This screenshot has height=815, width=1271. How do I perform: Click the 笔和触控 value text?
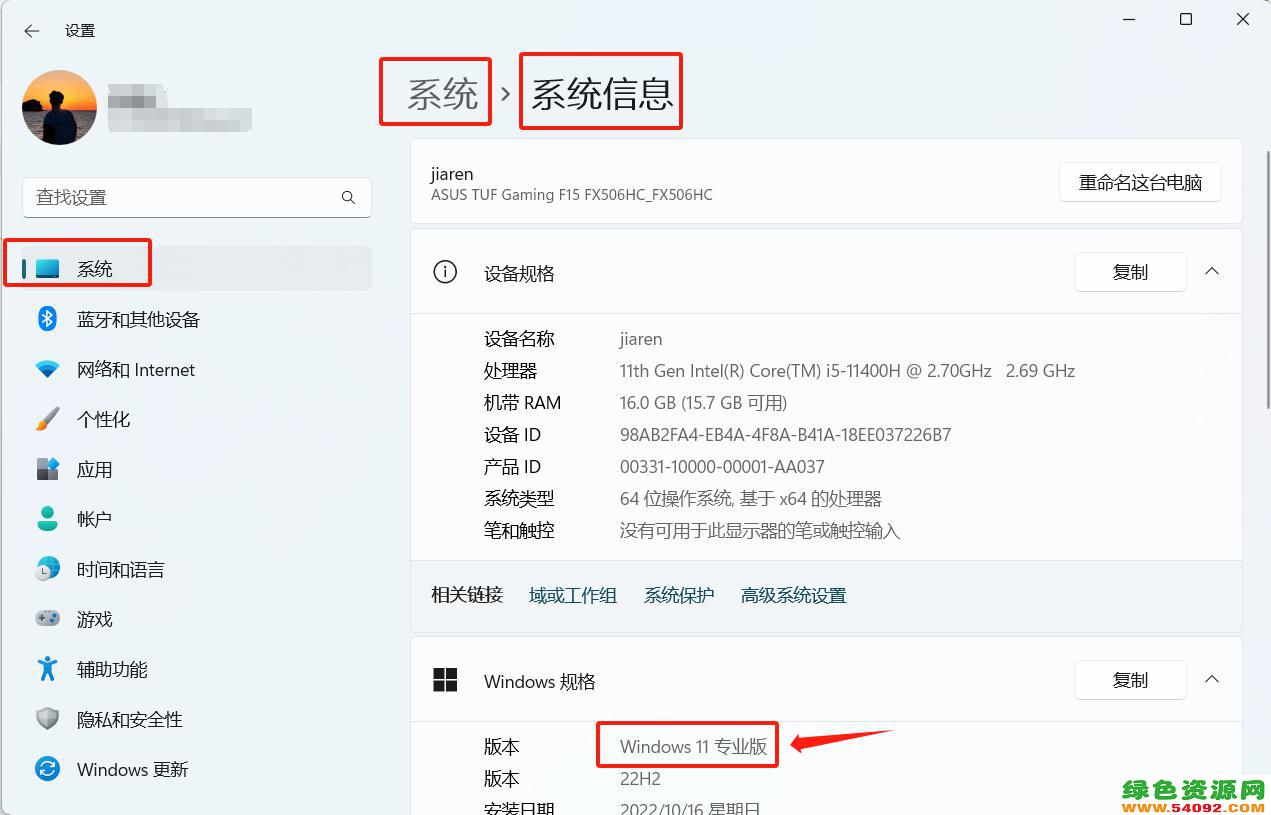[x=760, y=531]
